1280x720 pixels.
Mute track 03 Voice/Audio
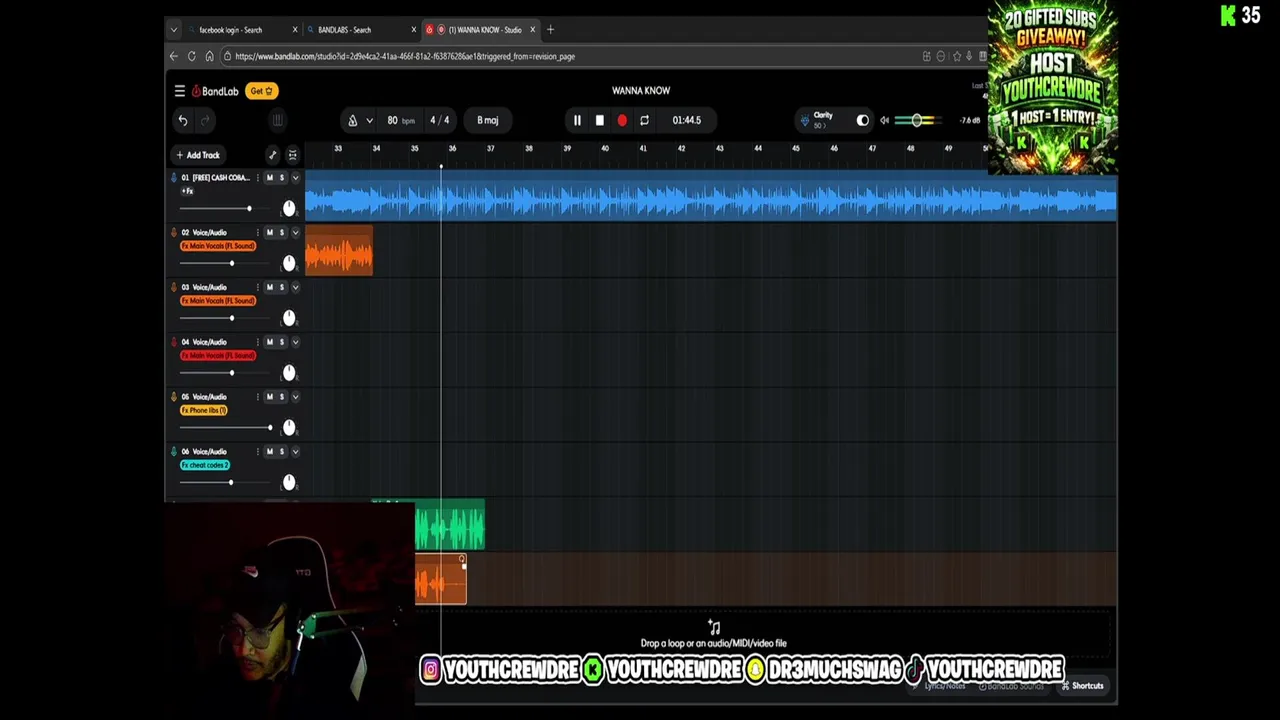269,287
